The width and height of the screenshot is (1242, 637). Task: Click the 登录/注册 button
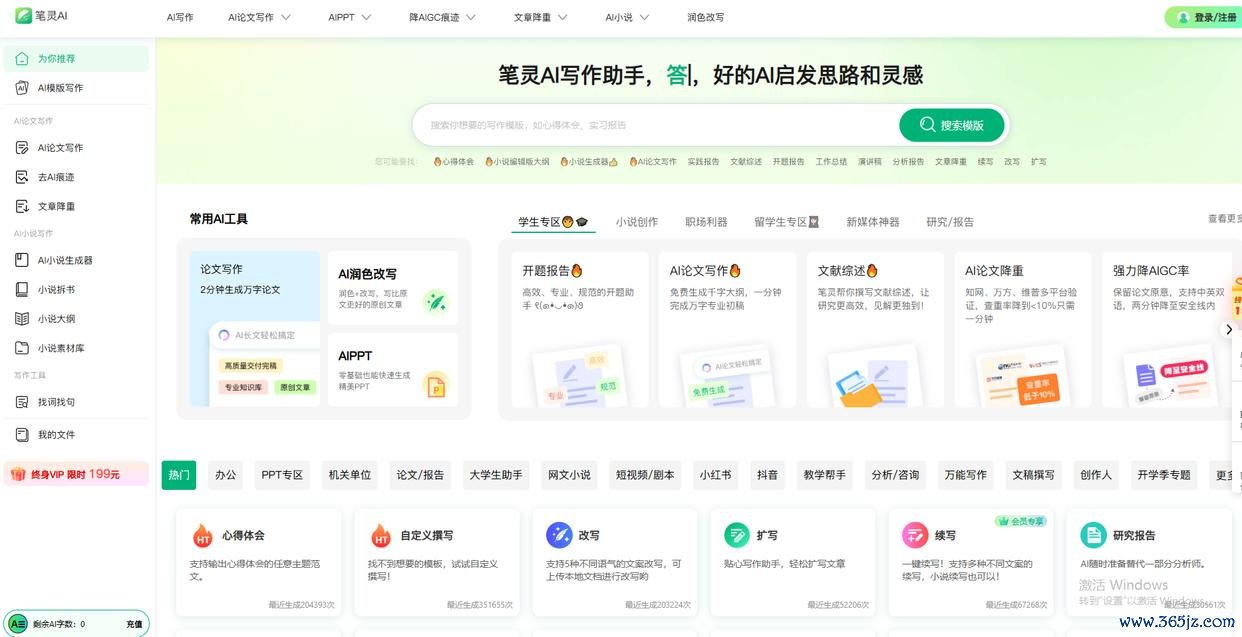pyautogui.click(x=1205, y=17)
